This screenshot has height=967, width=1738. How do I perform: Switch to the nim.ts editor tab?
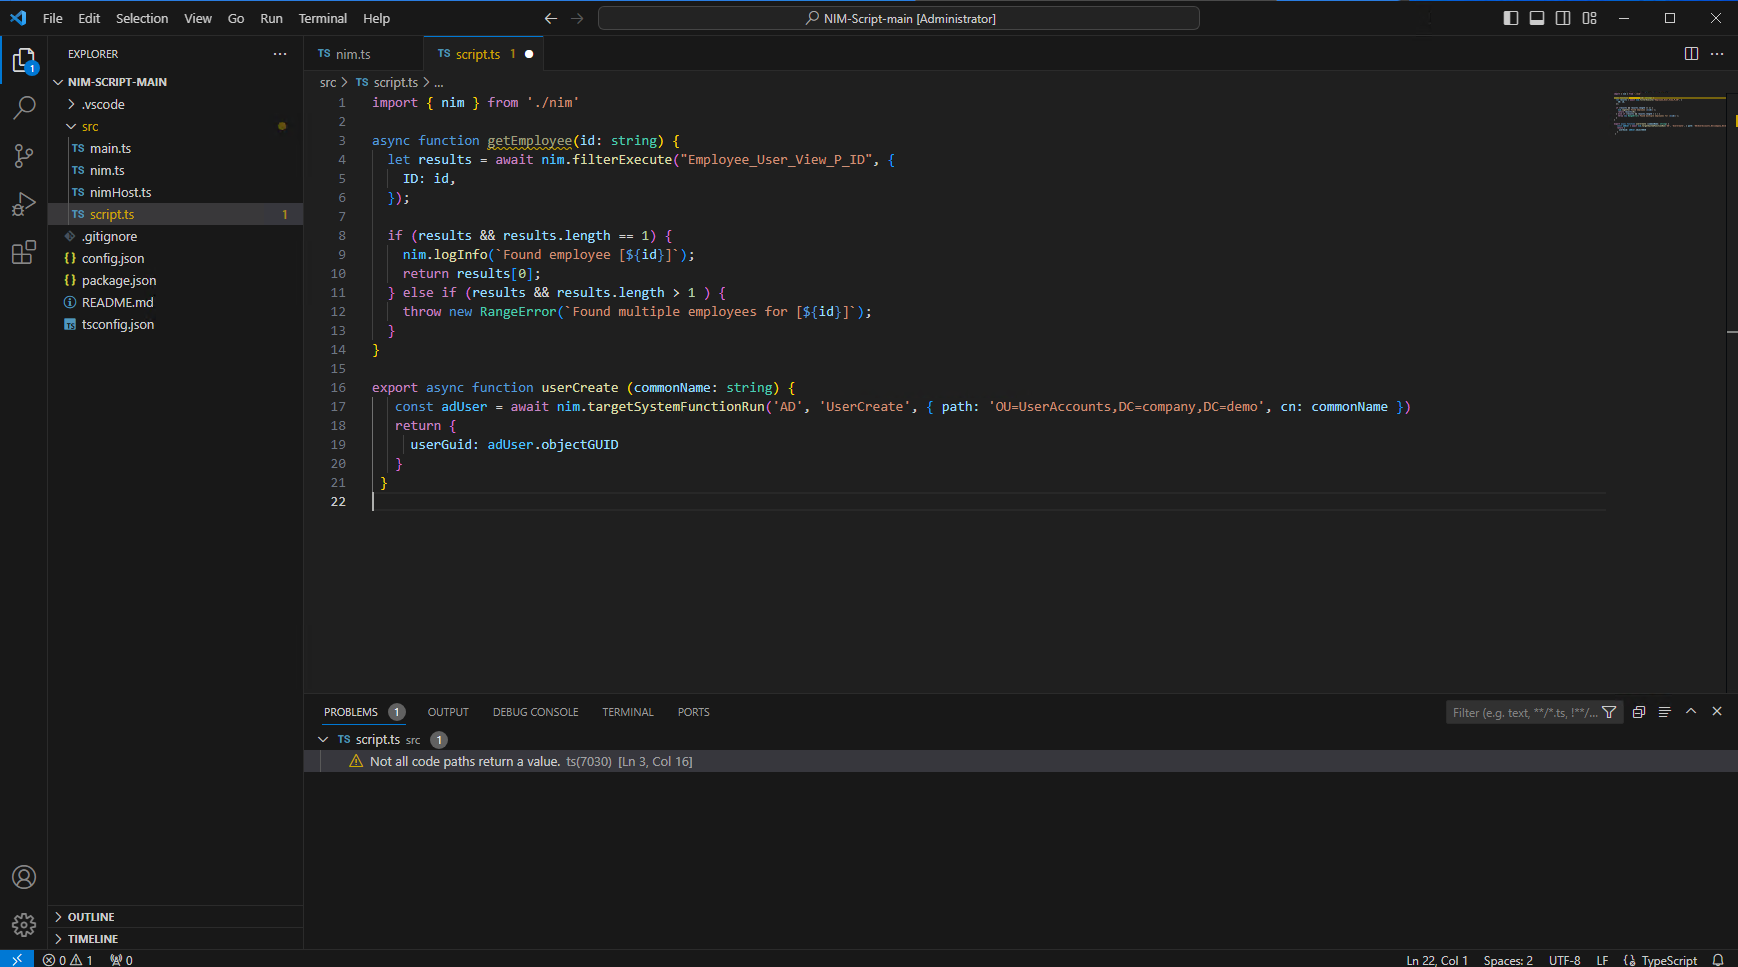pos(352,54)
